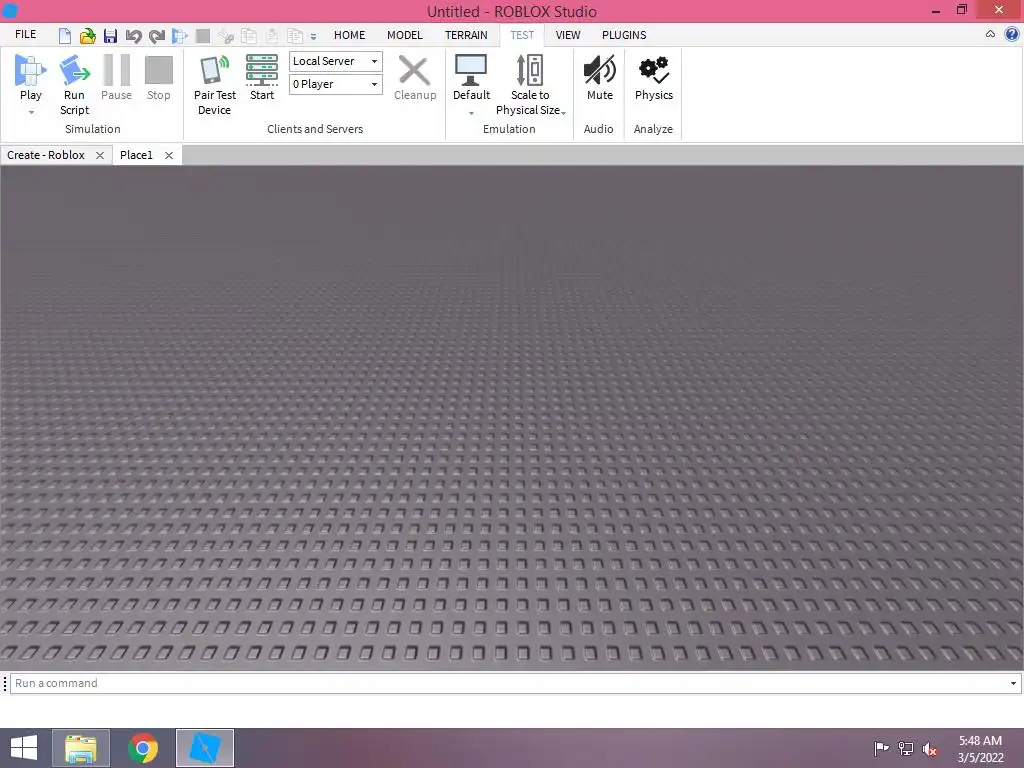
Task: Collapse the ribbon with the caret icon
Action: [990, 35]
